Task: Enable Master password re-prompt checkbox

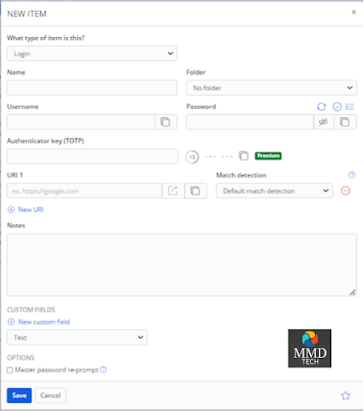Action: pyautogui.click(x=10, y=370)
